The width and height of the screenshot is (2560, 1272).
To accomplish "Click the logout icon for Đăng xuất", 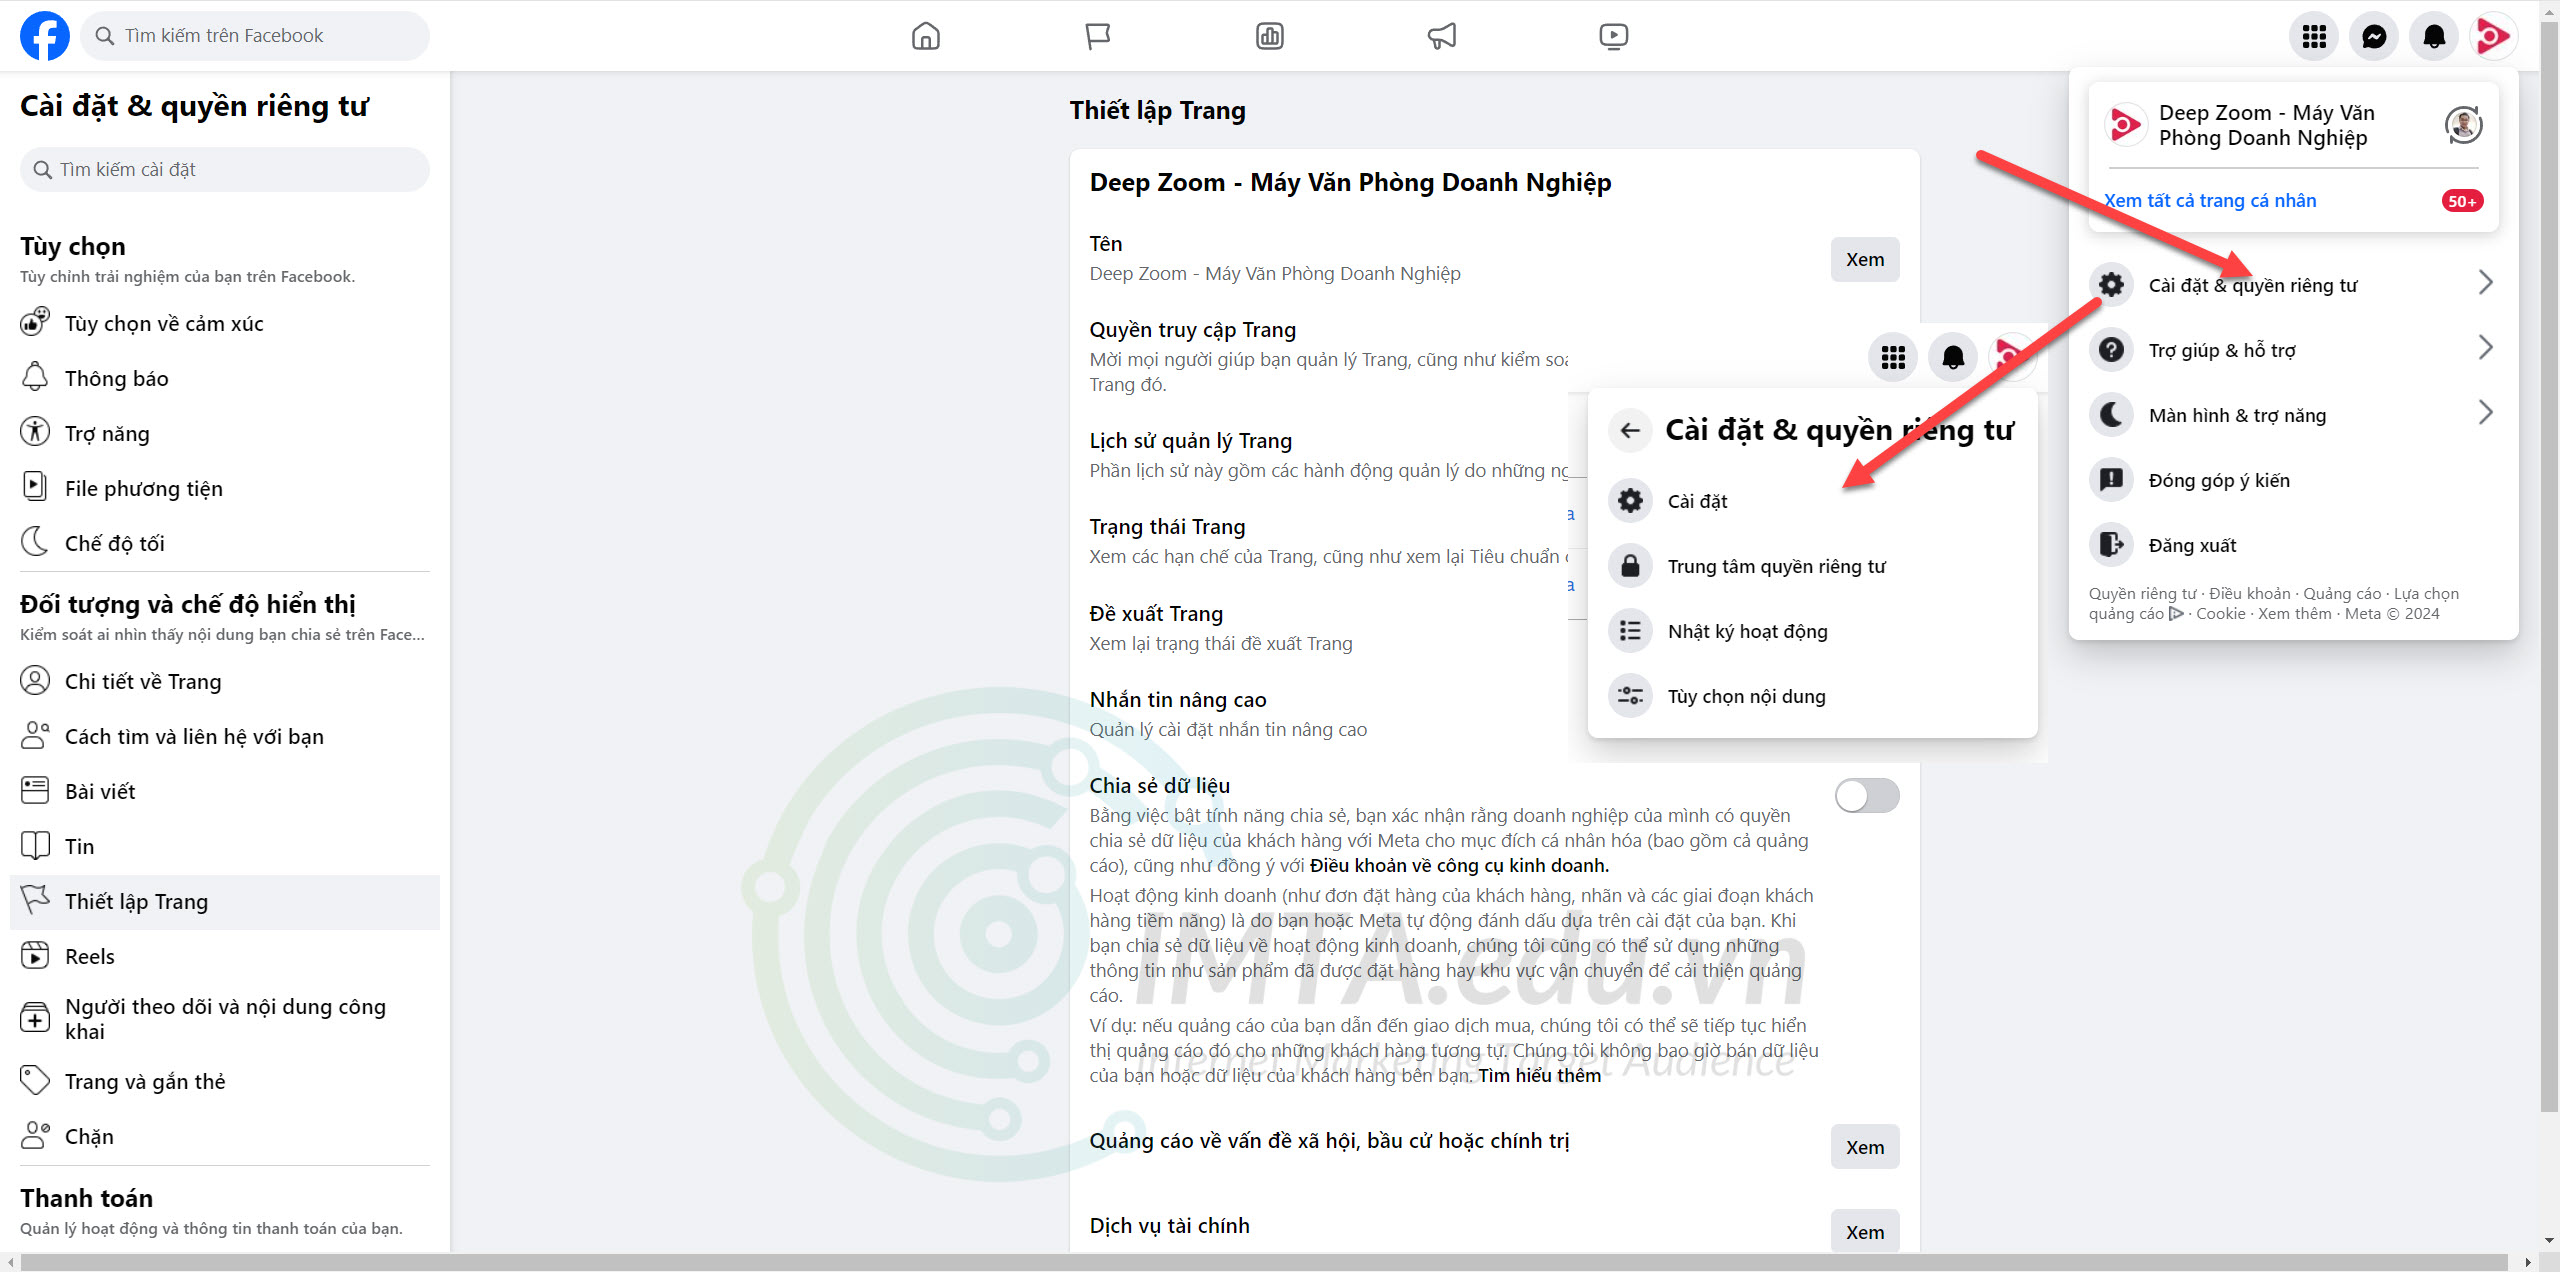I will pyautogui.click(x=2111, y=544).
